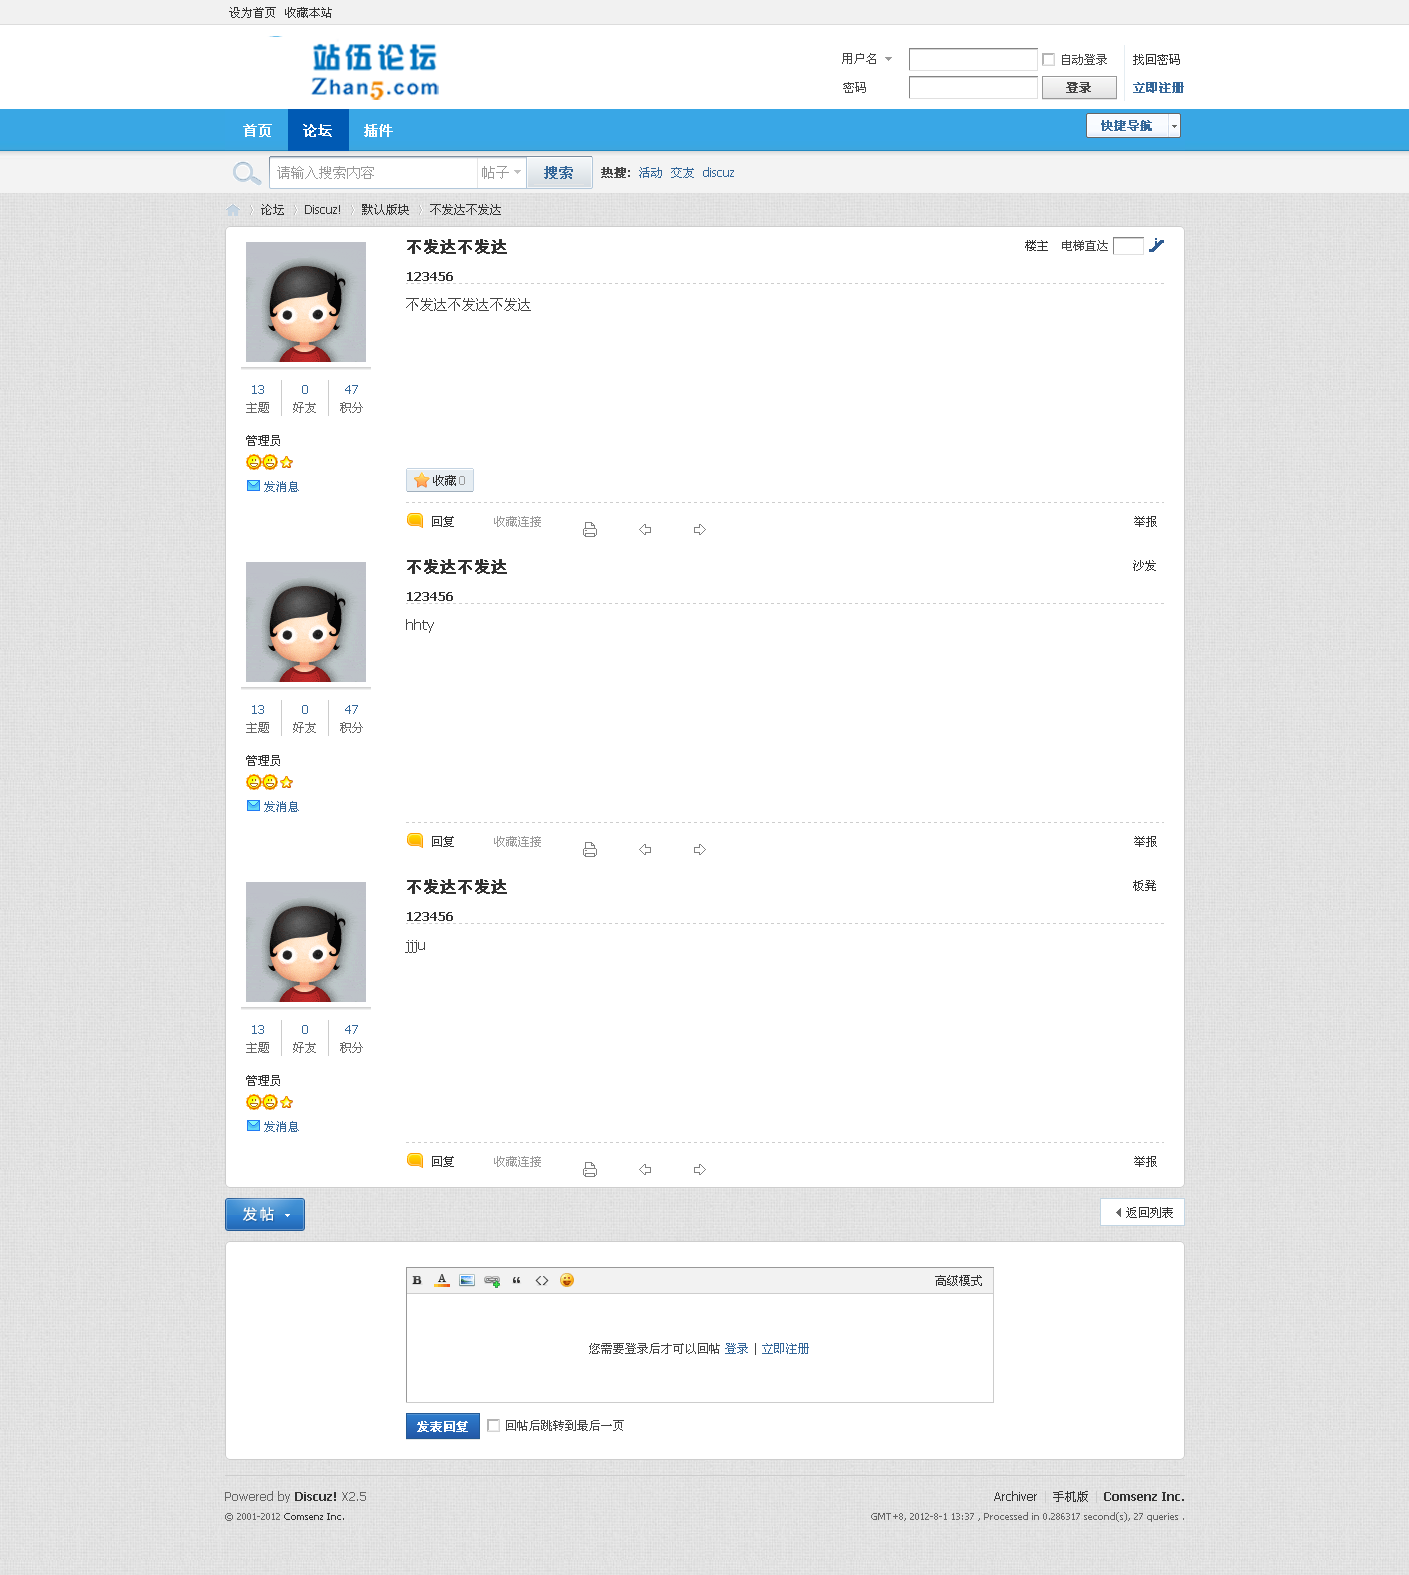
Task: Click the 回复 reply button in jjju post
Action: pyautogui.click(x=431, y=1161)
